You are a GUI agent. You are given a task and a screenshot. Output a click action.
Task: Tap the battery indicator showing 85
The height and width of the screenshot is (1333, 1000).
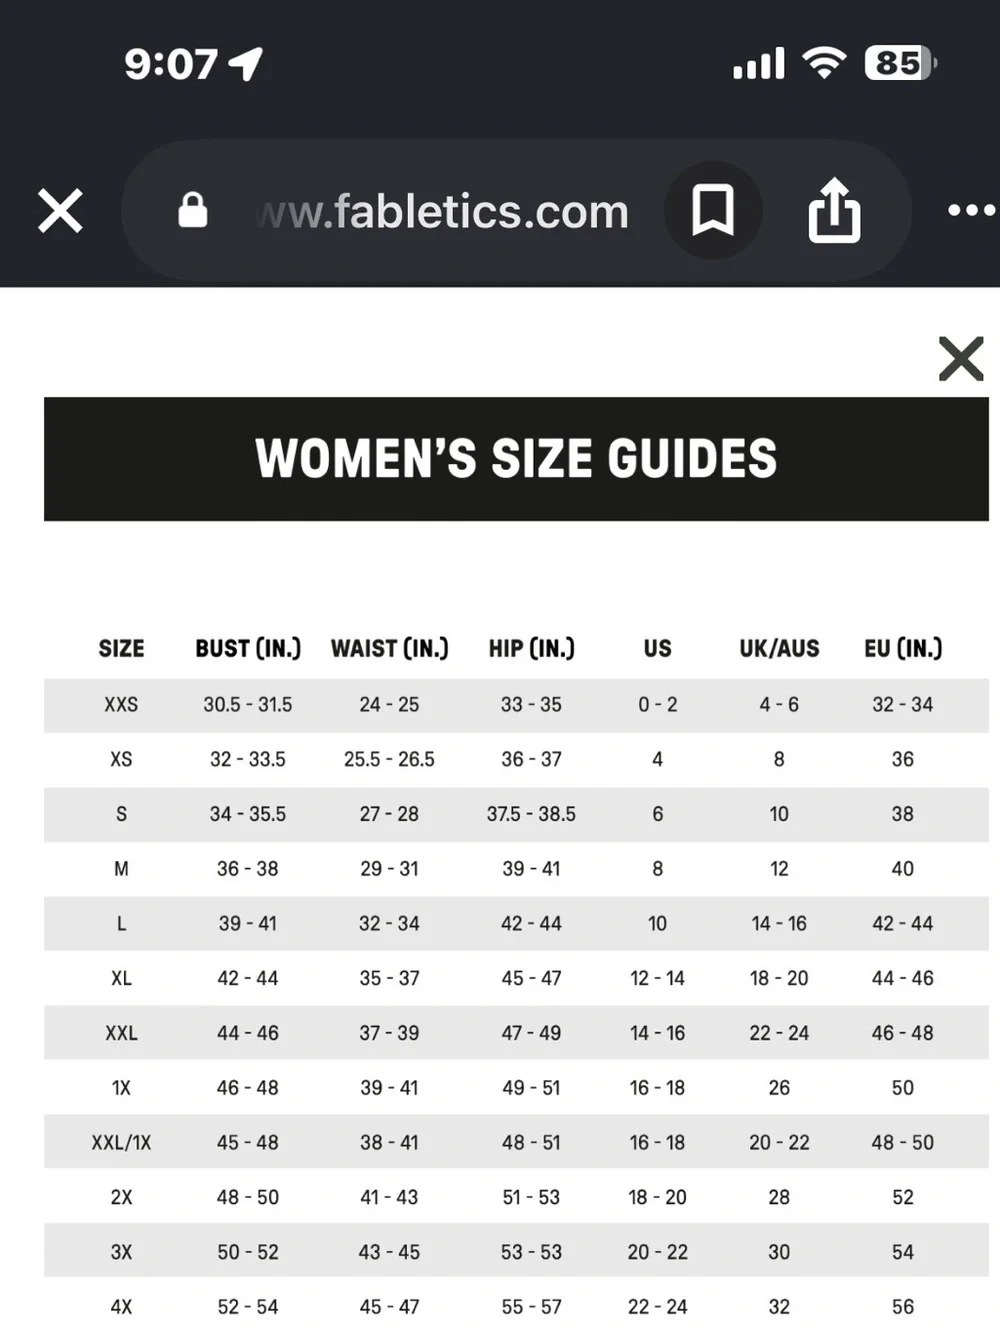pos(900,63)
